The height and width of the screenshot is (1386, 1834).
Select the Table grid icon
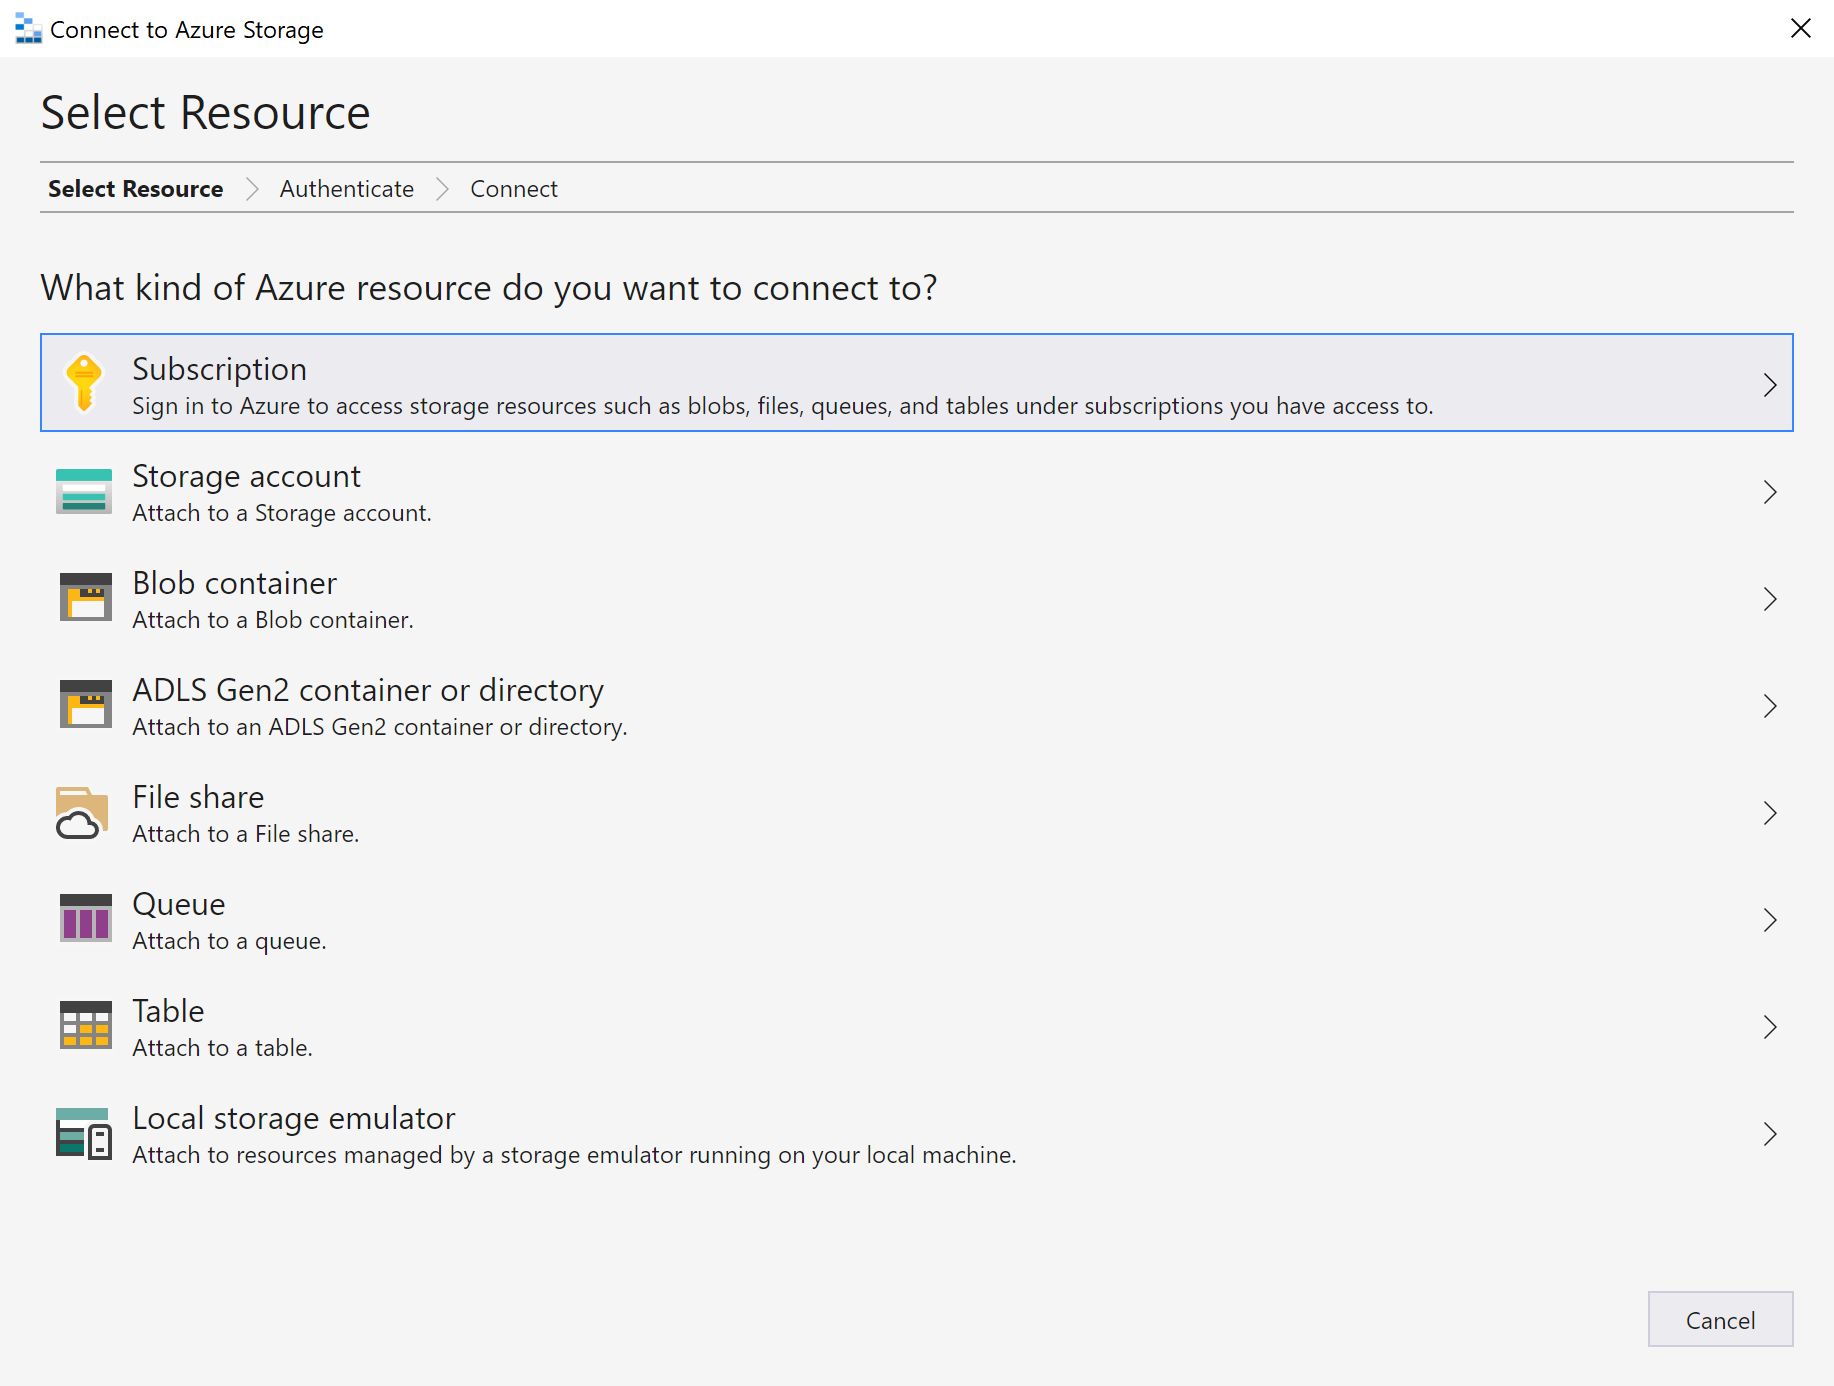click(x=84, y=1026)
